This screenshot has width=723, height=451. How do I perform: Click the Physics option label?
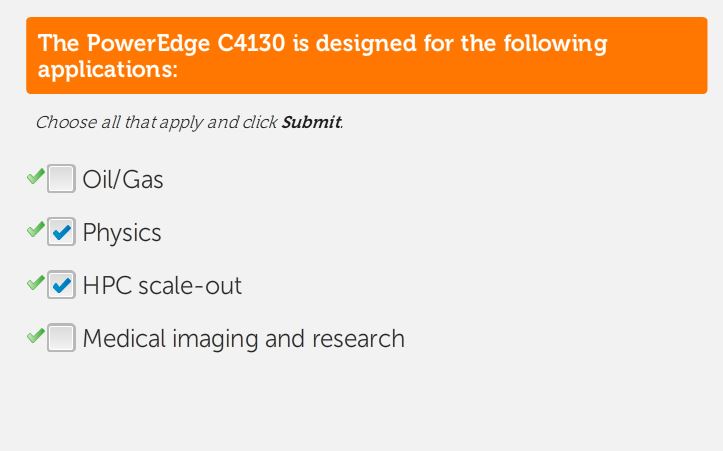coord(122,233)
